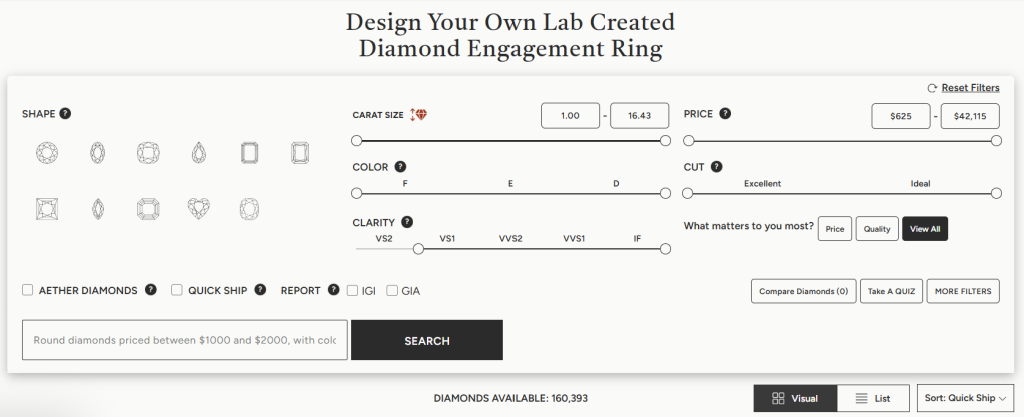Switch to List view
1024x417 pixels.
click(873, 398)
